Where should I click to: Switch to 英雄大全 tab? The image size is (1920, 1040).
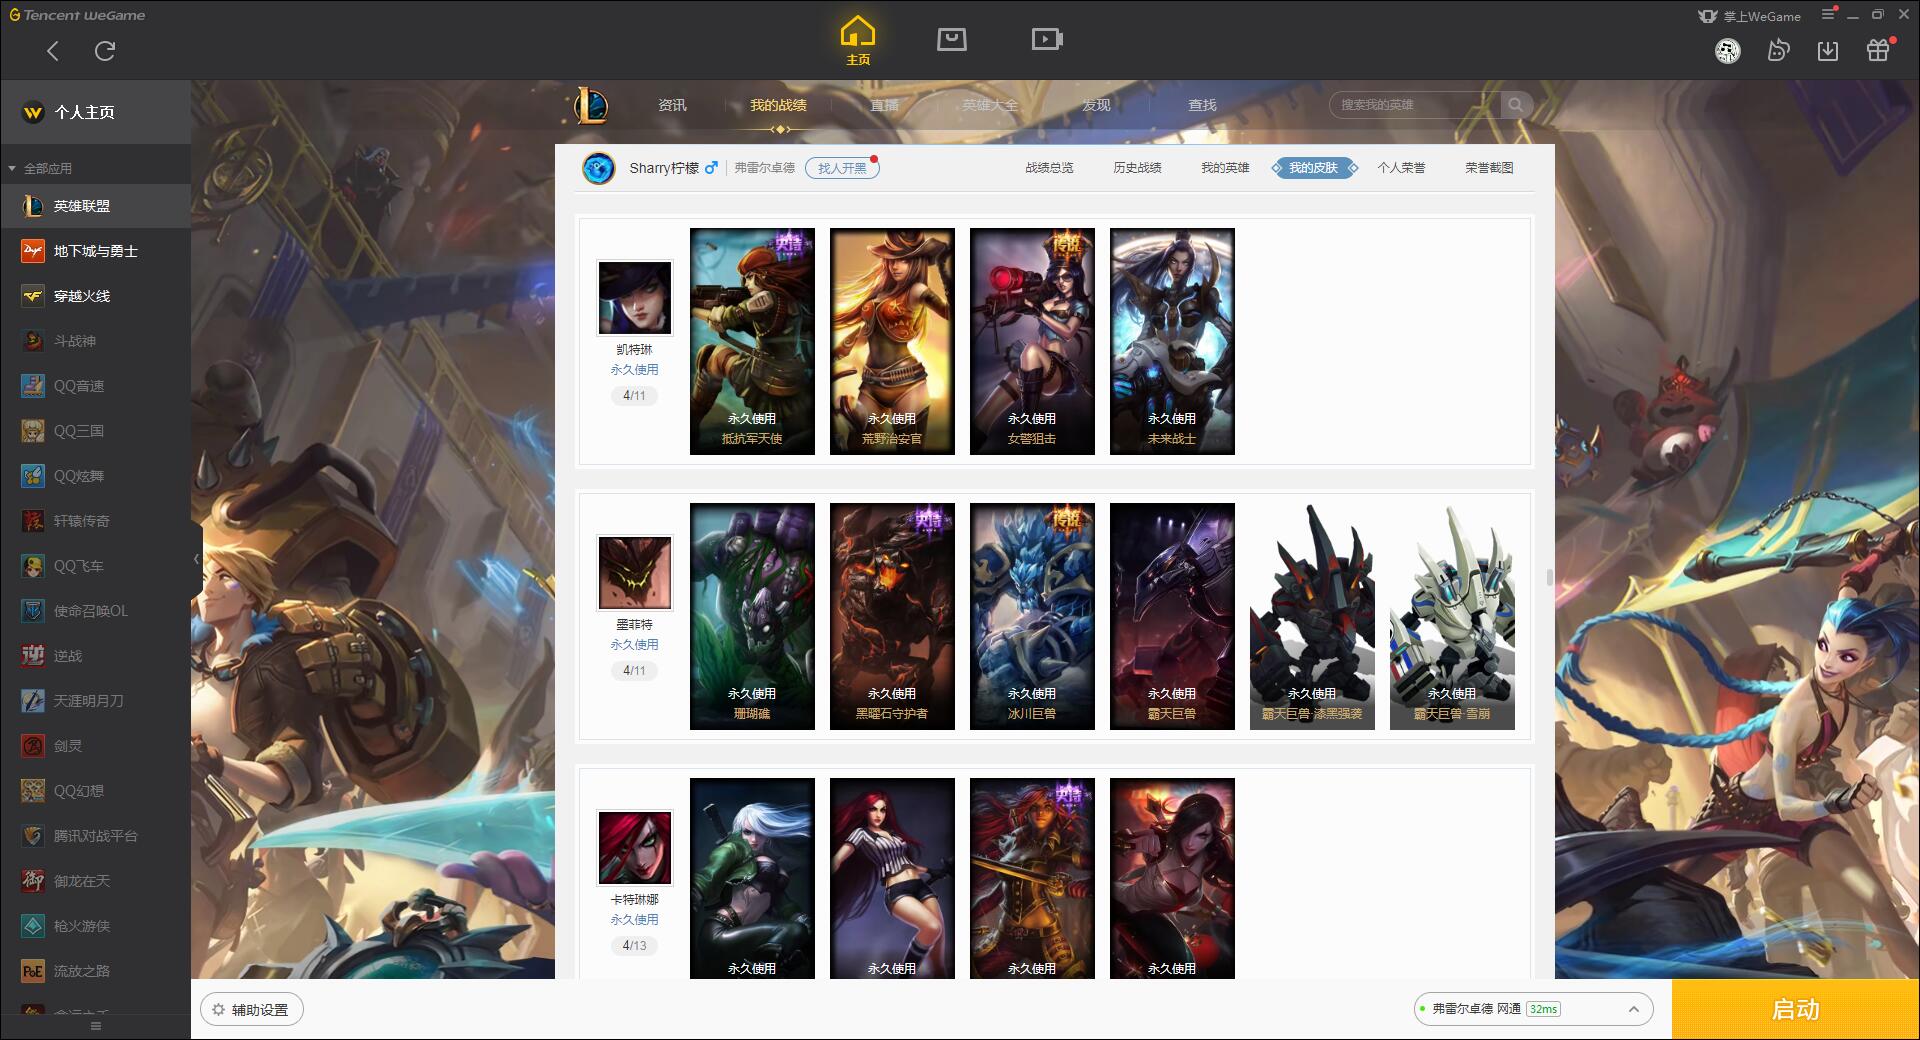[990, 105]
